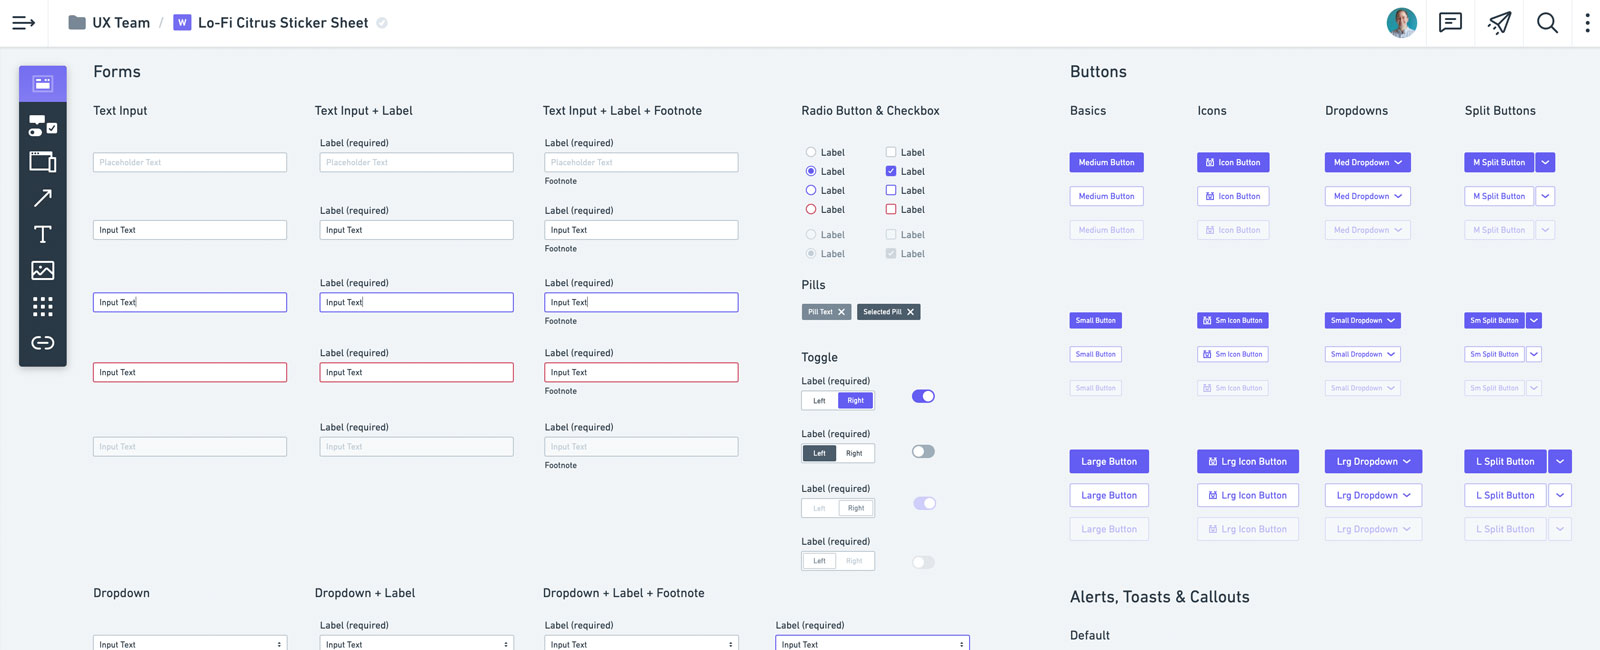Open the vertical three-dot more menu
1600x650 pixels.
[1587, 23]
